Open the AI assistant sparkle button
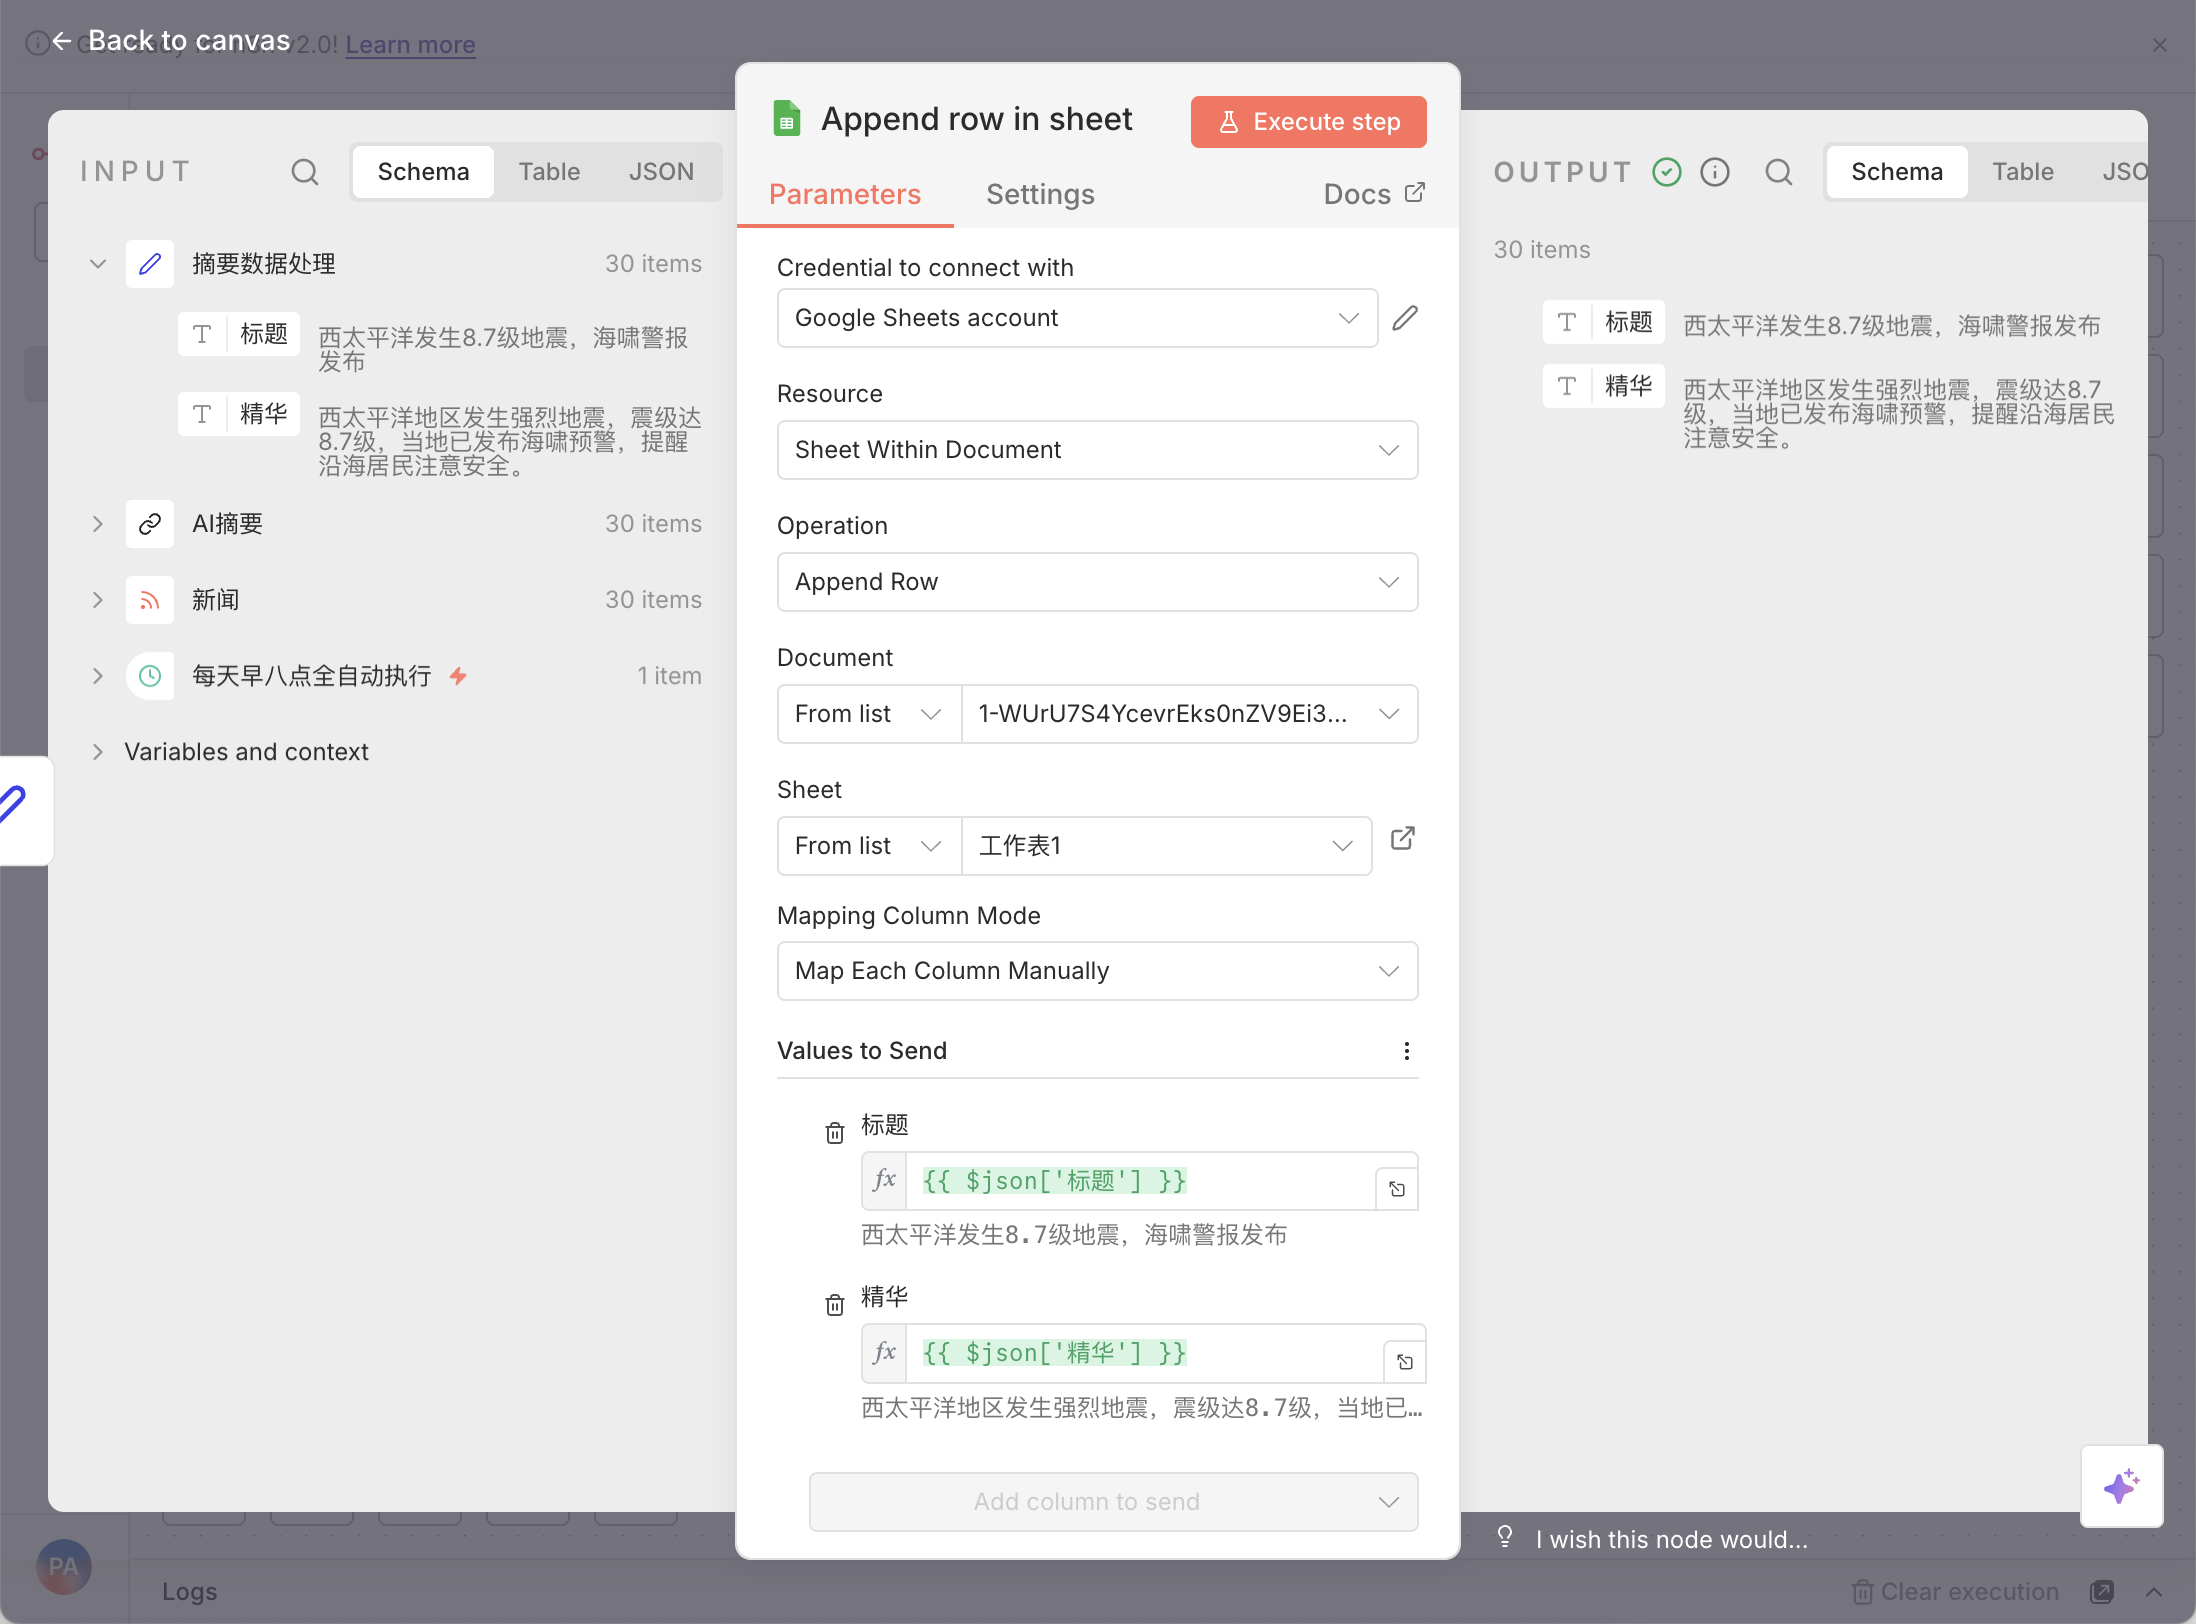 pos(2121,1486)
